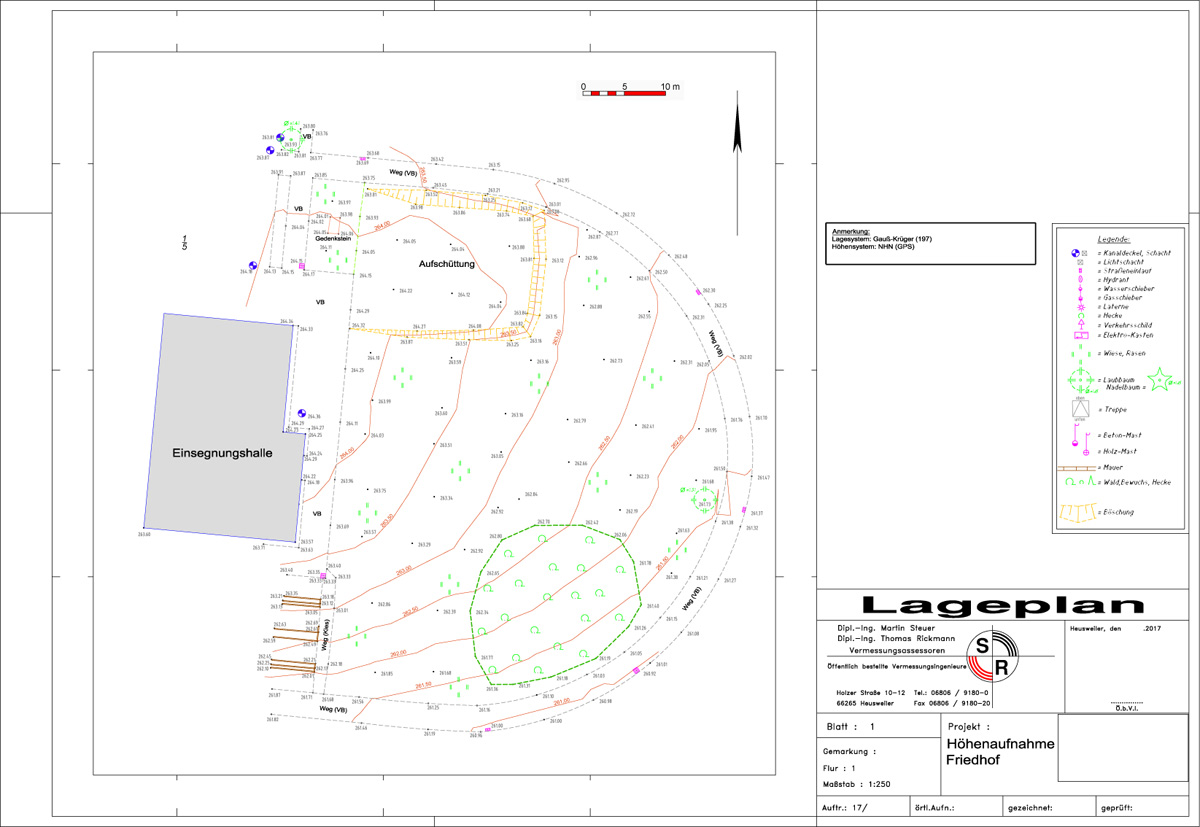
Task: Click the Fax 06806 / 9180-20 number
Action: (951, 704)
